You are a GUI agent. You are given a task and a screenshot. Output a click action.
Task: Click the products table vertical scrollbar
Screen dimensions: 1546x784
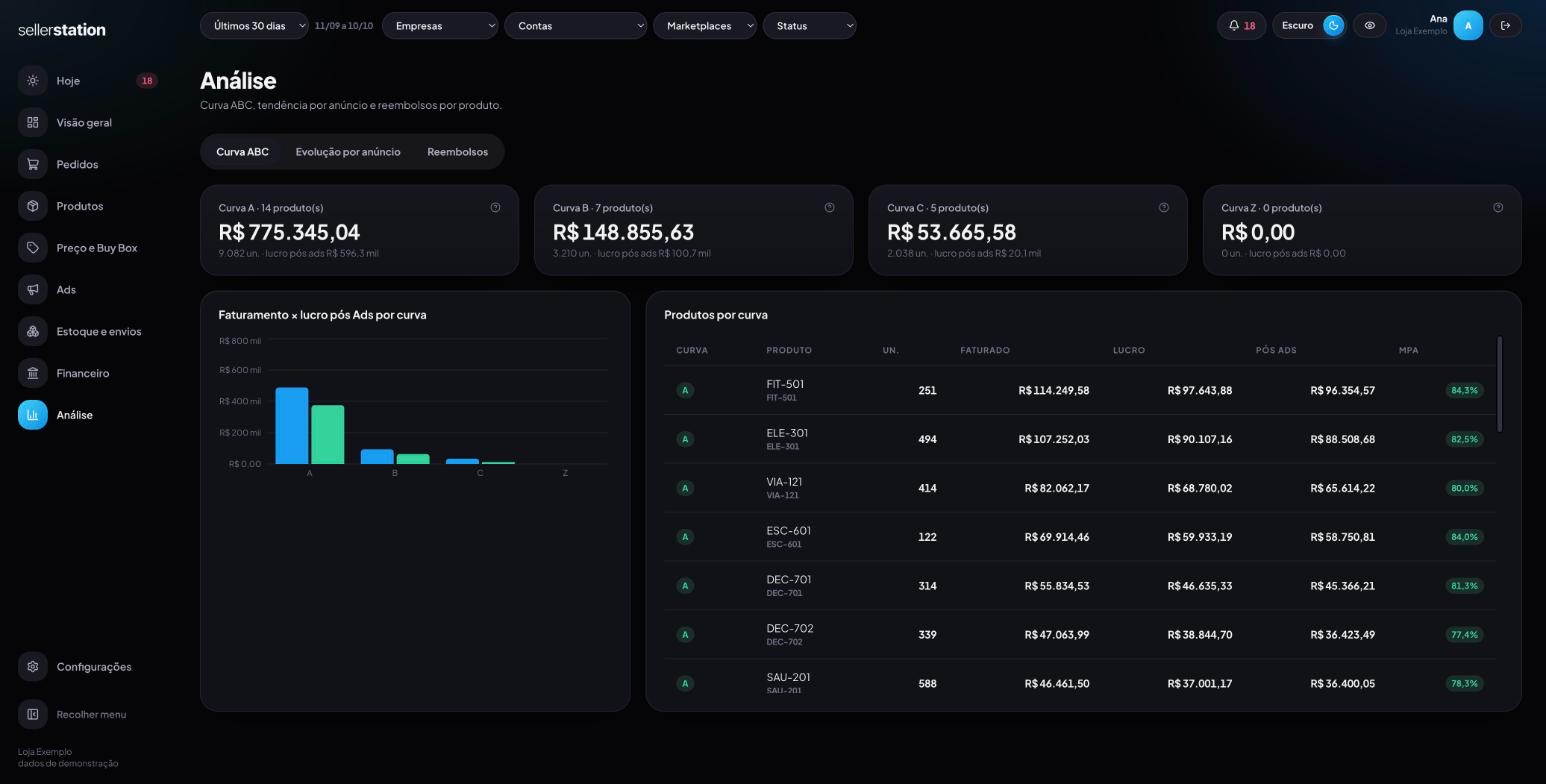[1500, 385]
